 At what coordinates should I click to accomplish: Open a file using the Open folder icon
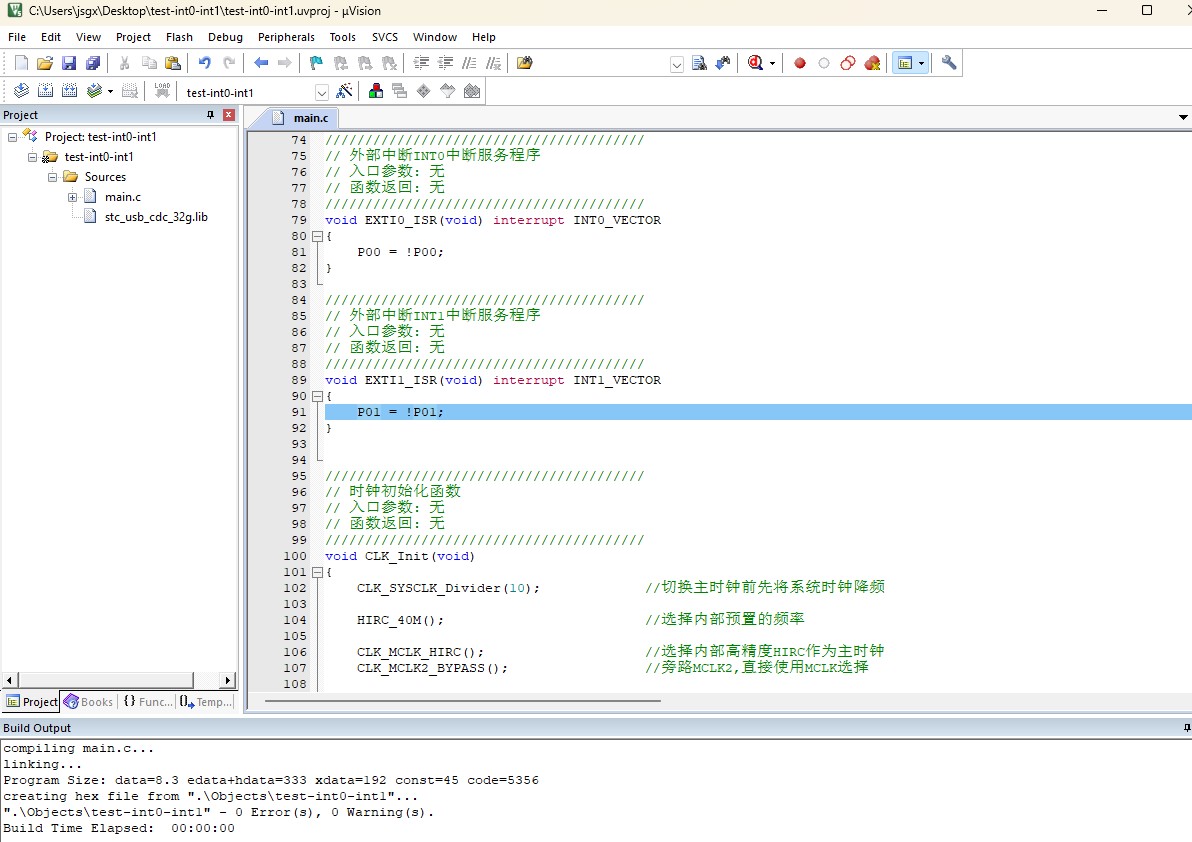click(x=45, y=63)
